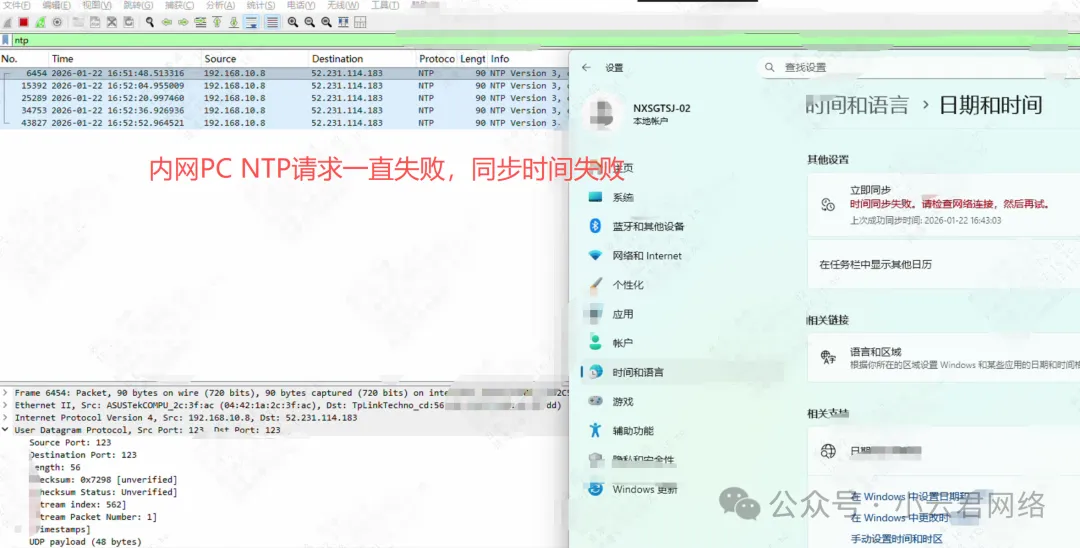Click the red Stop capture button
Image resolution: width=1080 pixels, height=548 pixels.
pos(23,21)
